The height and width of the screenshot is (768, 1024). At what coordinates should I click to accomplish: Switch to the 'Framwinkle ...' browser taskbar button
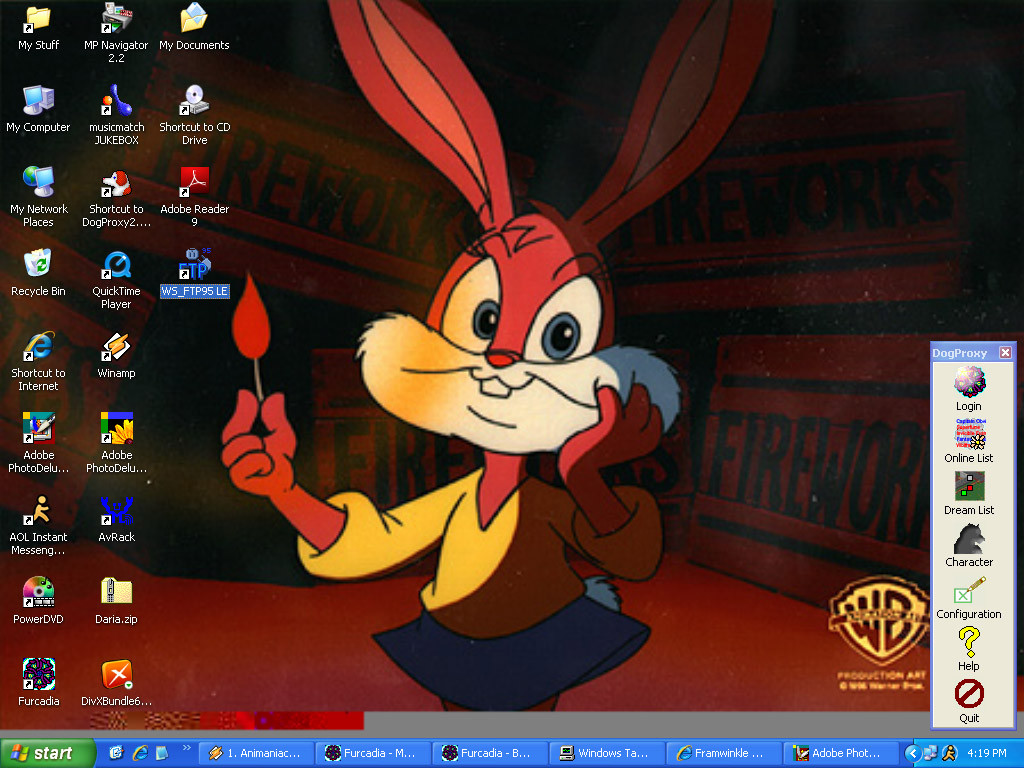coord(724,753)
